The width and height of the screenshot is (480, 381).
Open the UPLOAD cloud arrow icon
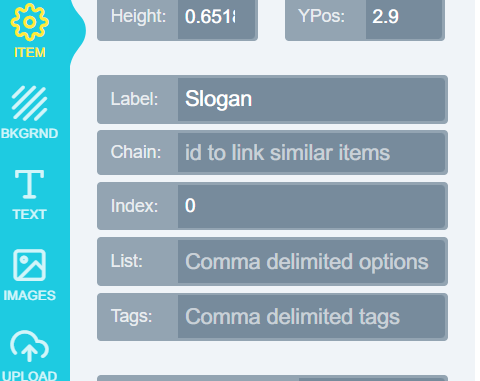coord(29,346)
